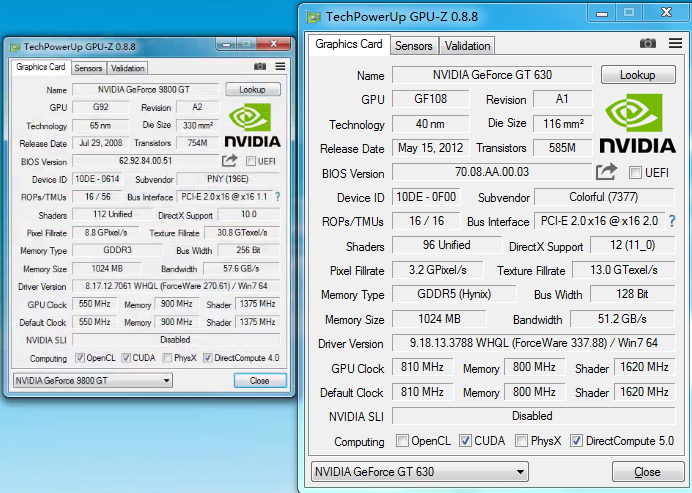Click Lookup button in GT 630 window

click(638, 75)
